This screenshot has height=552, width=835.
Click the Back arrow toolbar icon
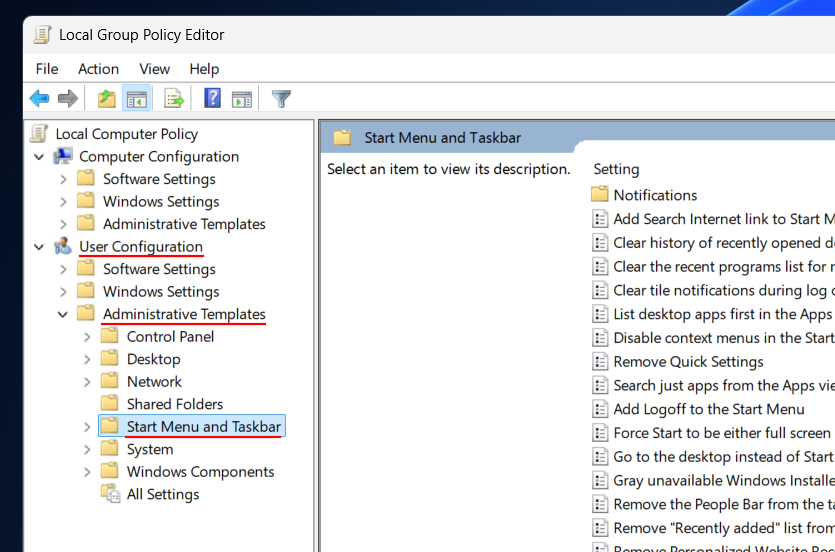point(39,98)
